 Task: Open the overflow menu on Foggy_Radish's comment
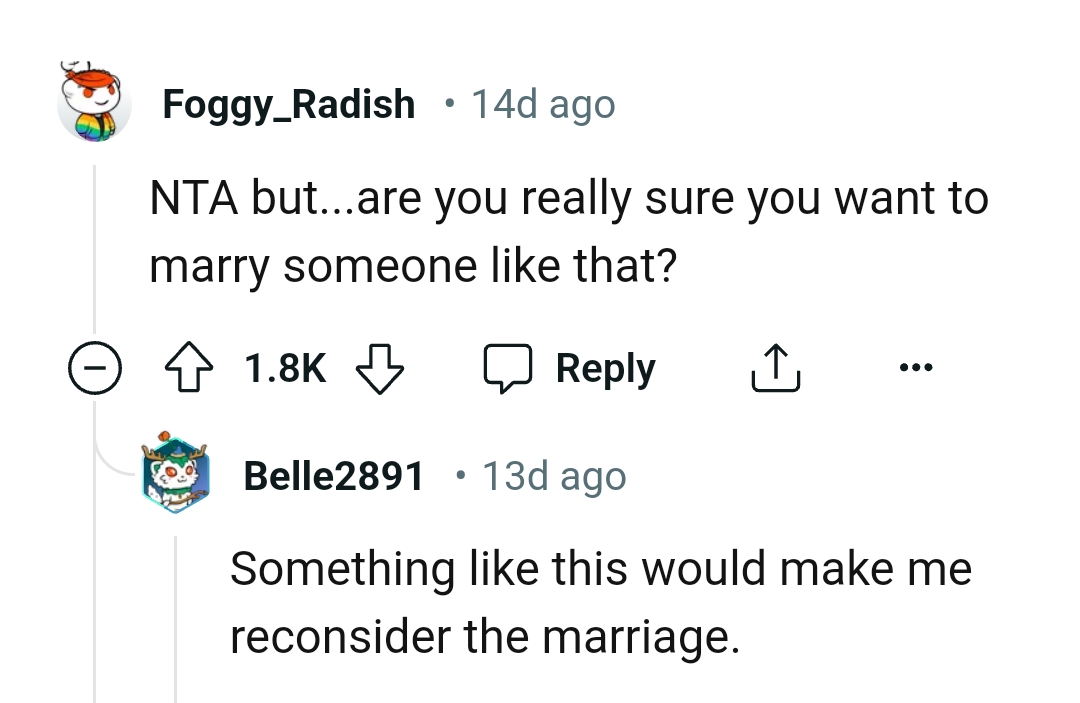tap(916, 367)
